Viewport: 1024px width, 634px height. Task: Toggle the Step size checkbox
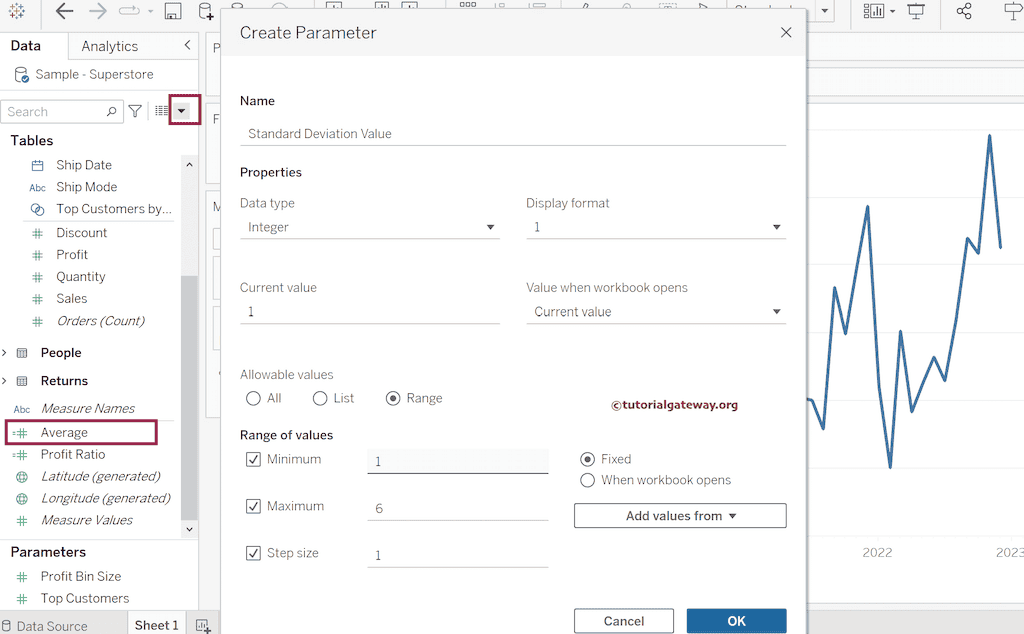[253, 553]
